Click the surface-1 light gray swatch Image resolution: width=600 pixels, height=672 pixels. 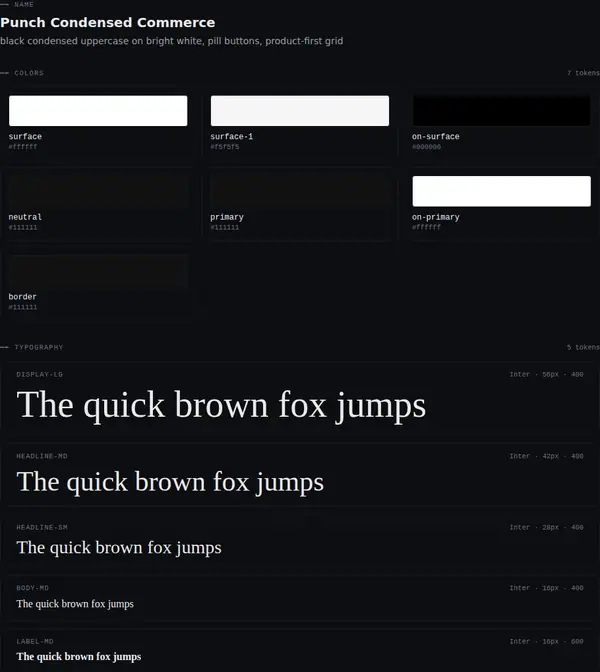(300, 111)
